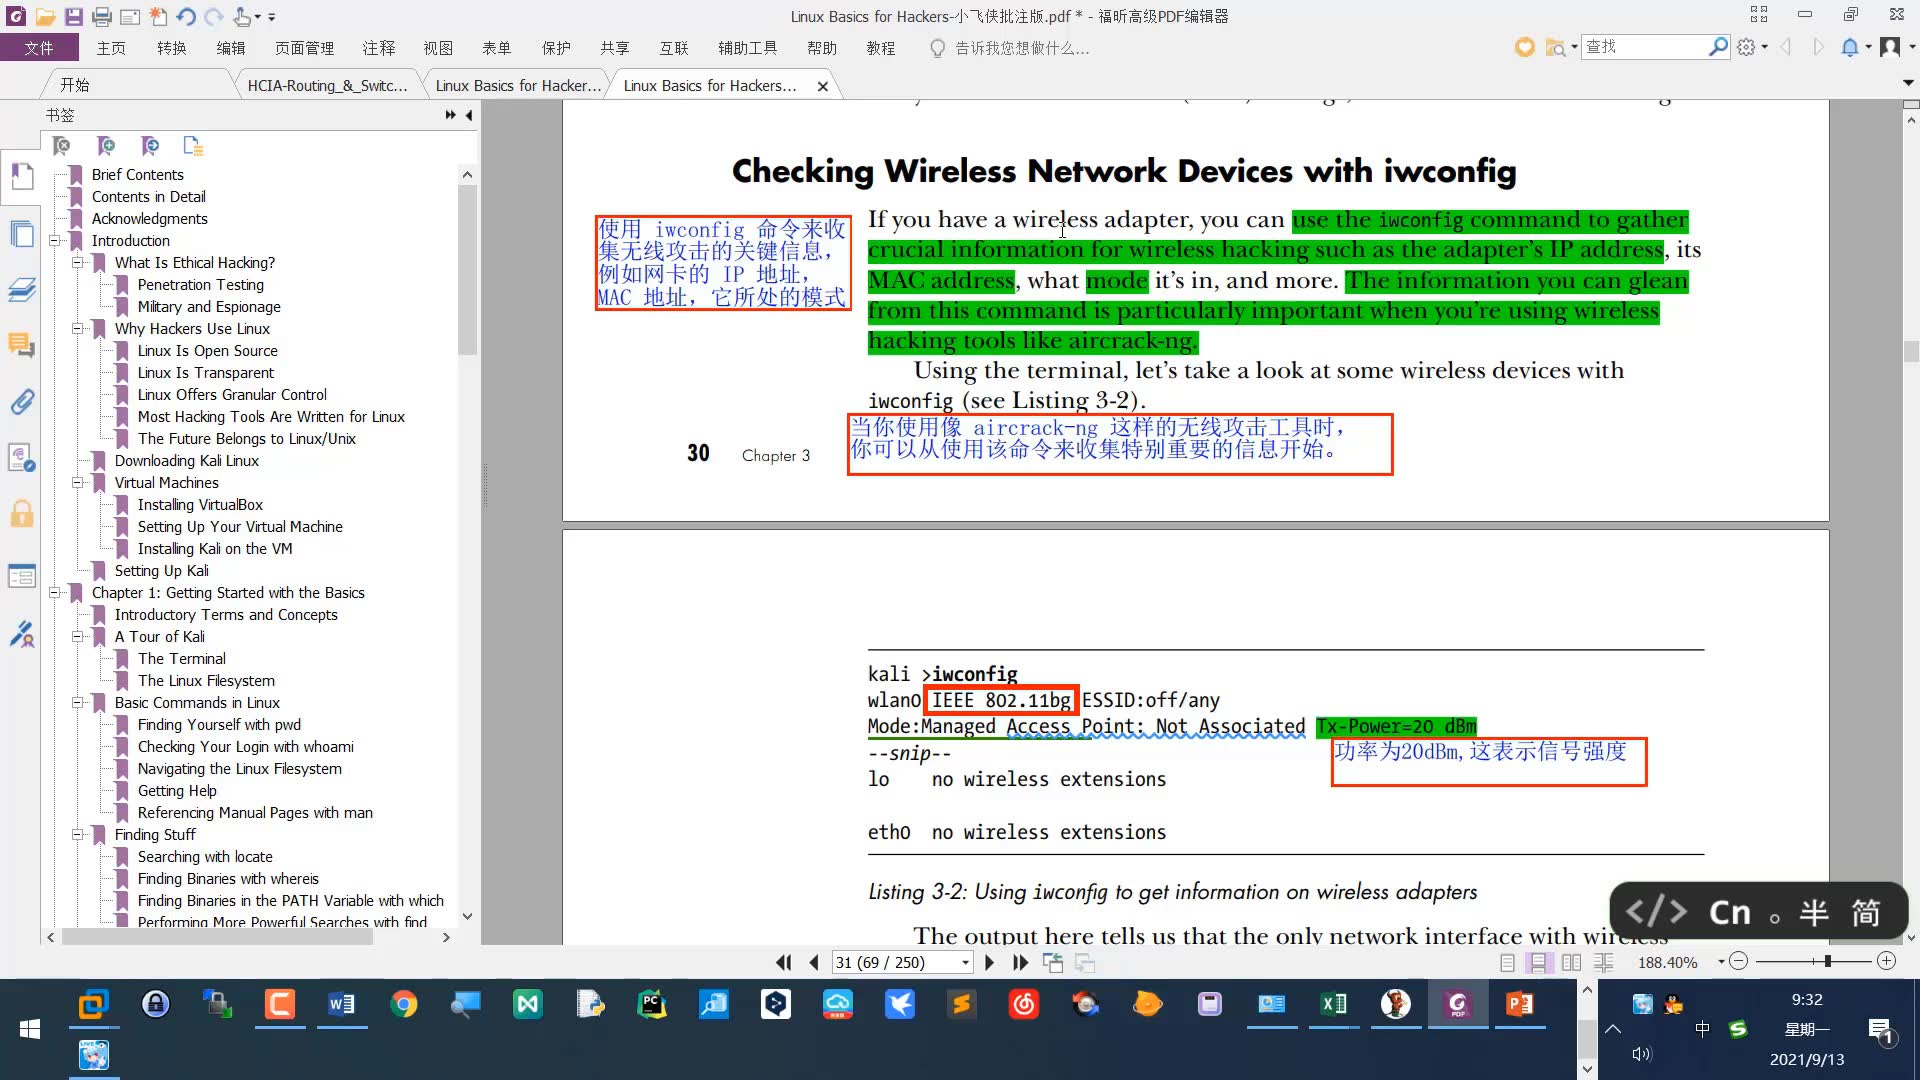Viewport: 1920px width, 1080px height.
Task: Select the print document icon
Action: pyautogui.click(x=102, y=15)
